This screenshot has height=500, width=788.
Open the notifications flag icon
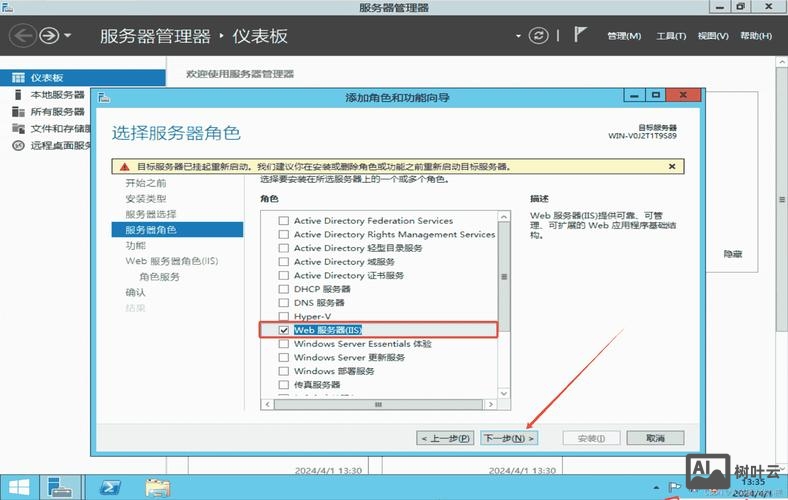[x=581, y=35]
